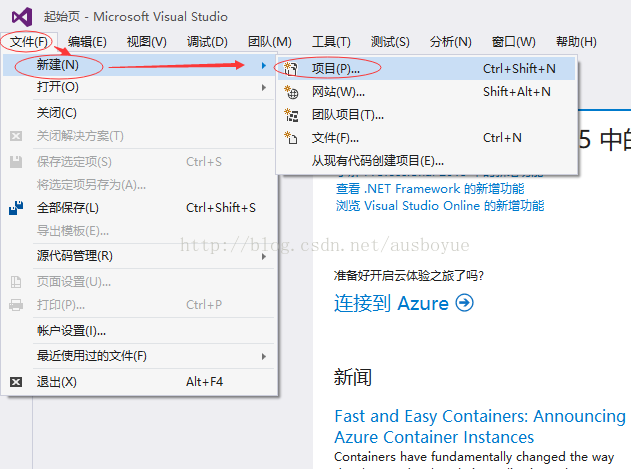Open the 文件(F) menu

pos(29,41)
